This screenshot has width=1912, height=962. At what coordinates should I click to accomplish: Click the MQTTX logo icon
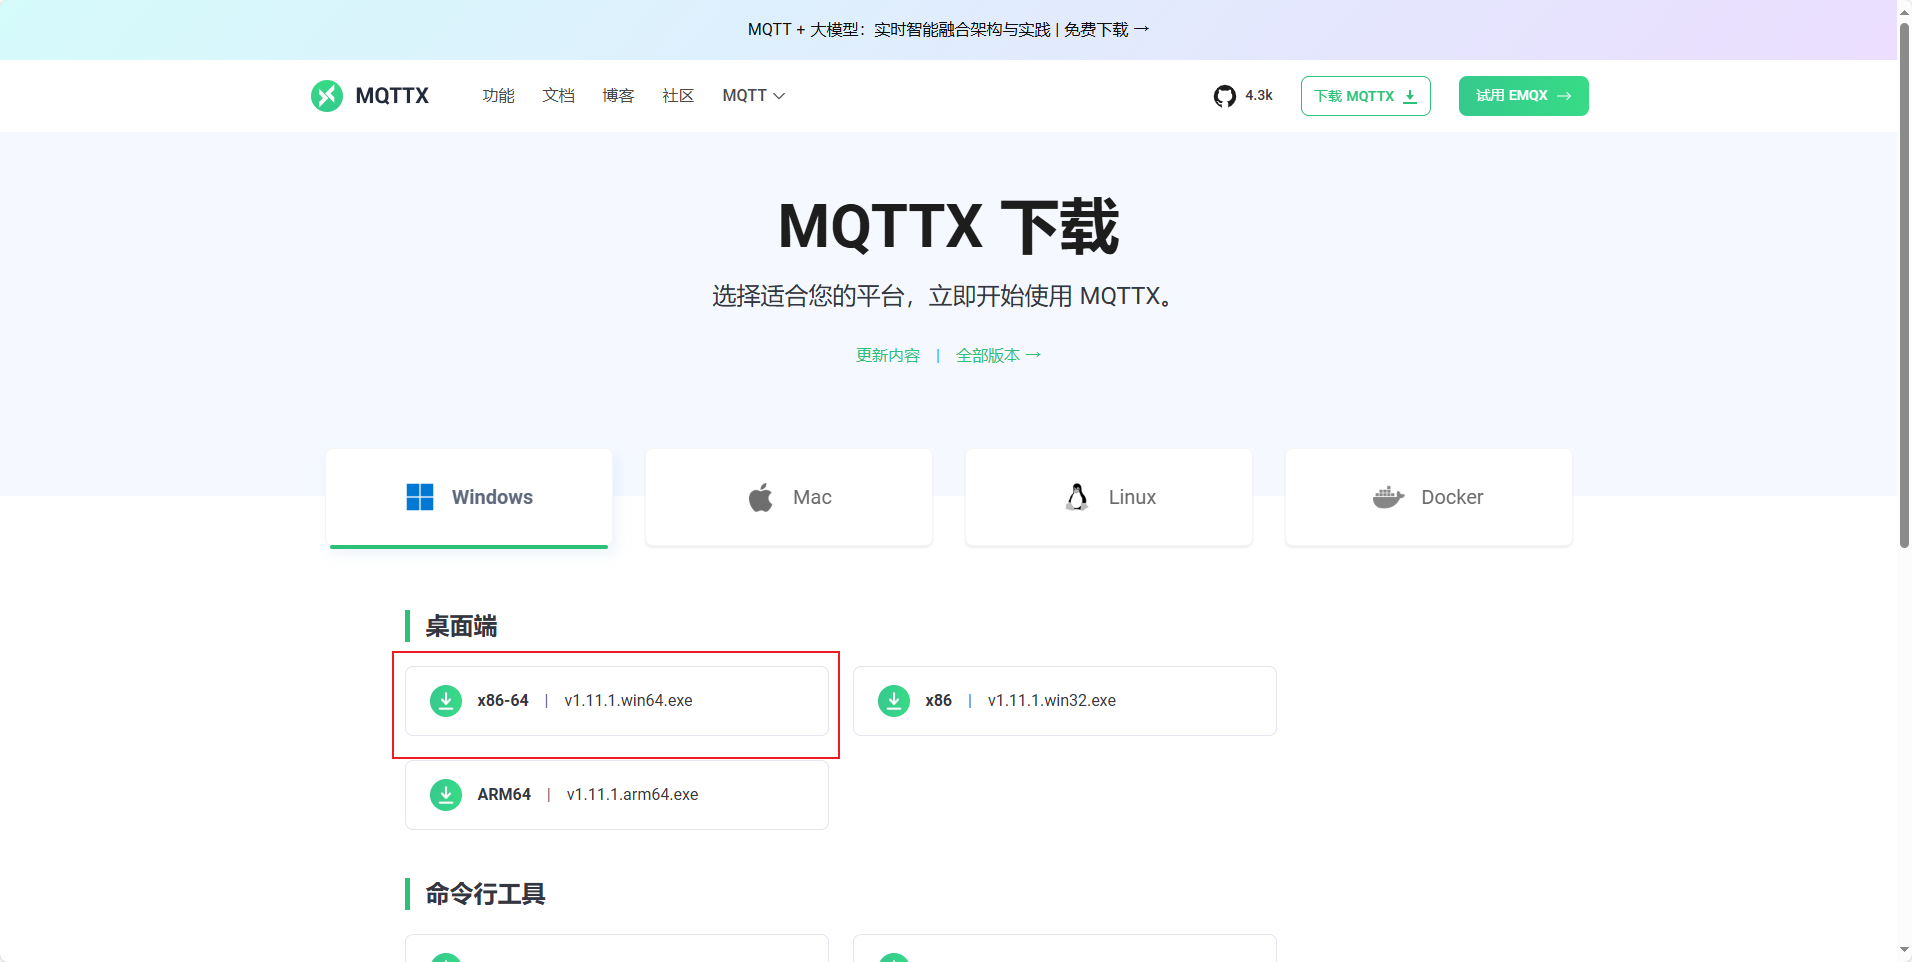click(x=326, y=96)
